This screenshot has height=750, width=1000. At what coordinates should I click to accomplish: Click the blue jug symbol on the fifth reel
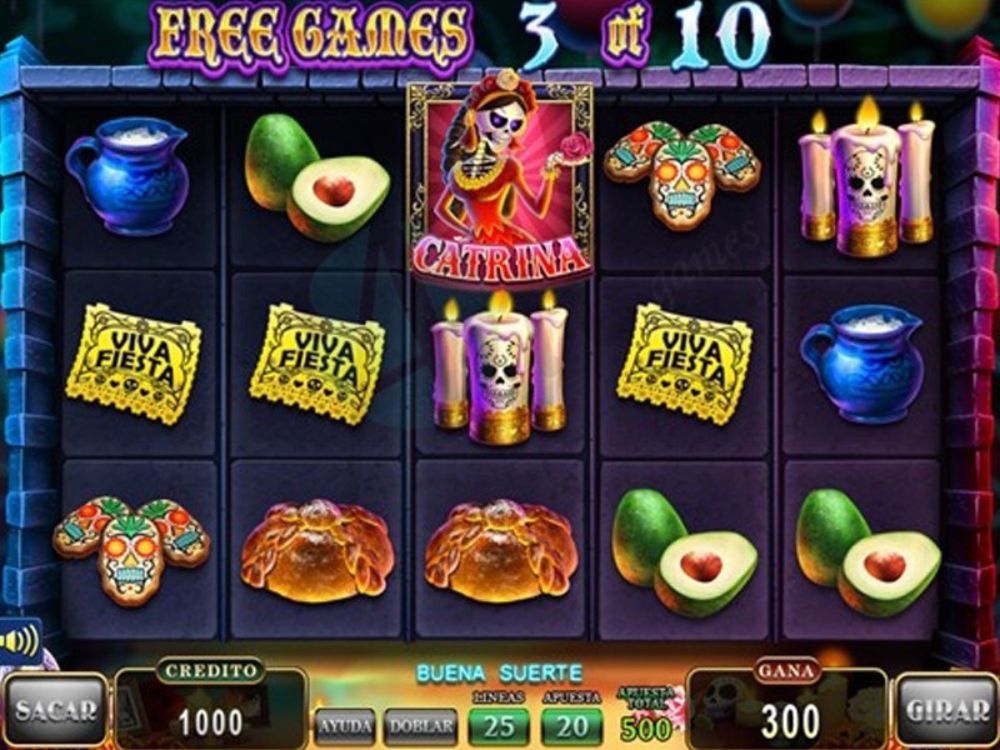click(x=862, y=364)
